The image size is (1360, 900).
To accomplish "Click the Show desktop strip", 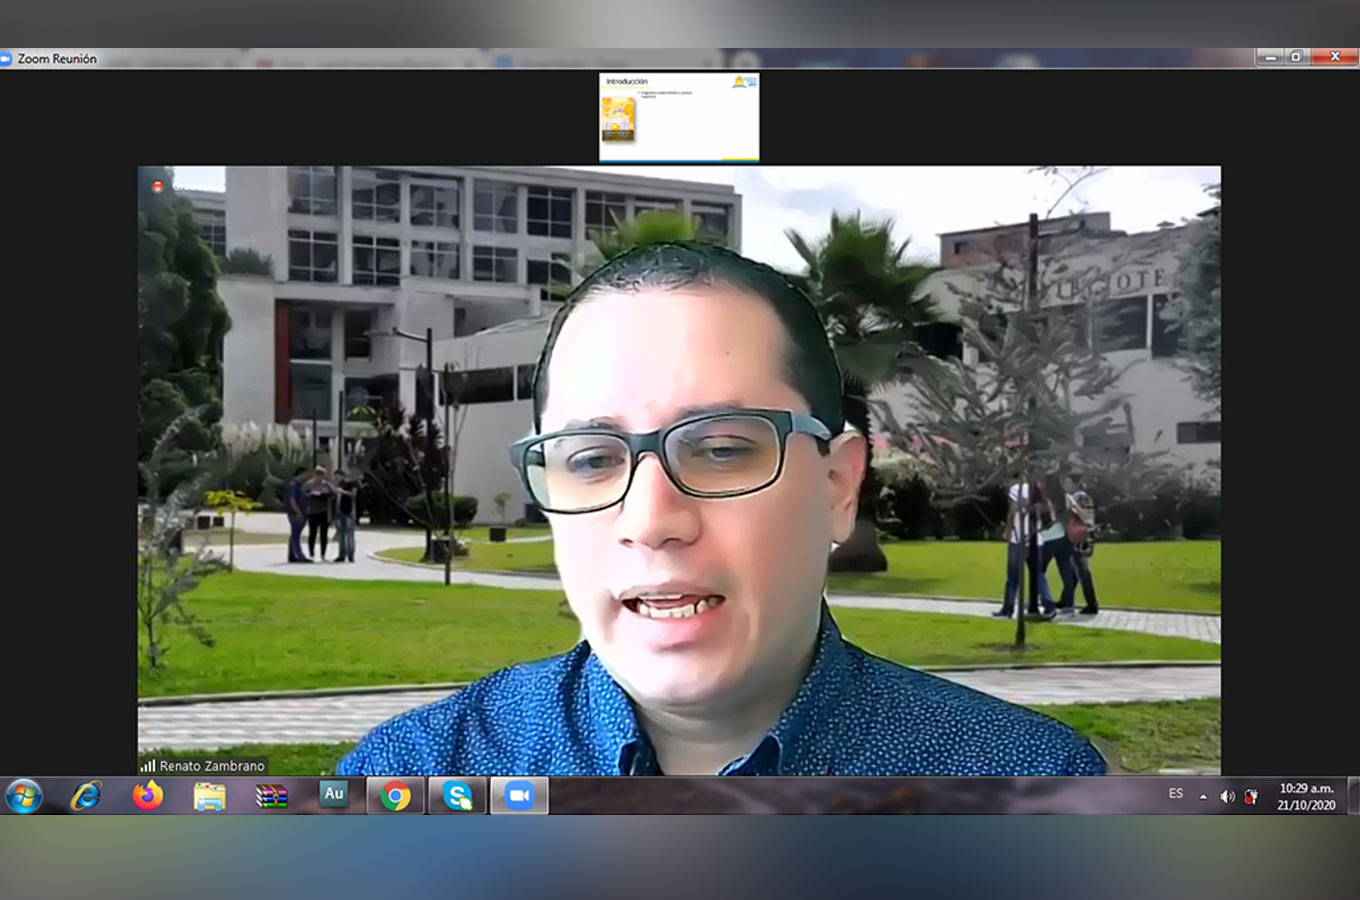I will (1354, 796).
